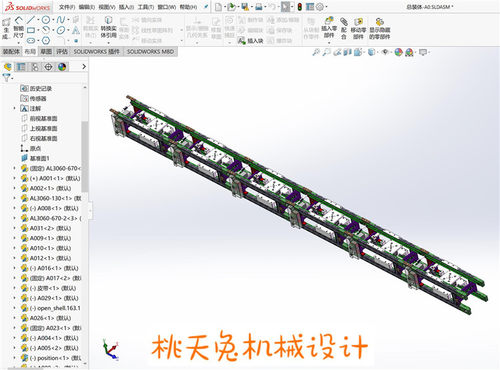Expand the (固定) AL3060-670 component node
This screenshot has width=500, height=370.
coord(14,168)
